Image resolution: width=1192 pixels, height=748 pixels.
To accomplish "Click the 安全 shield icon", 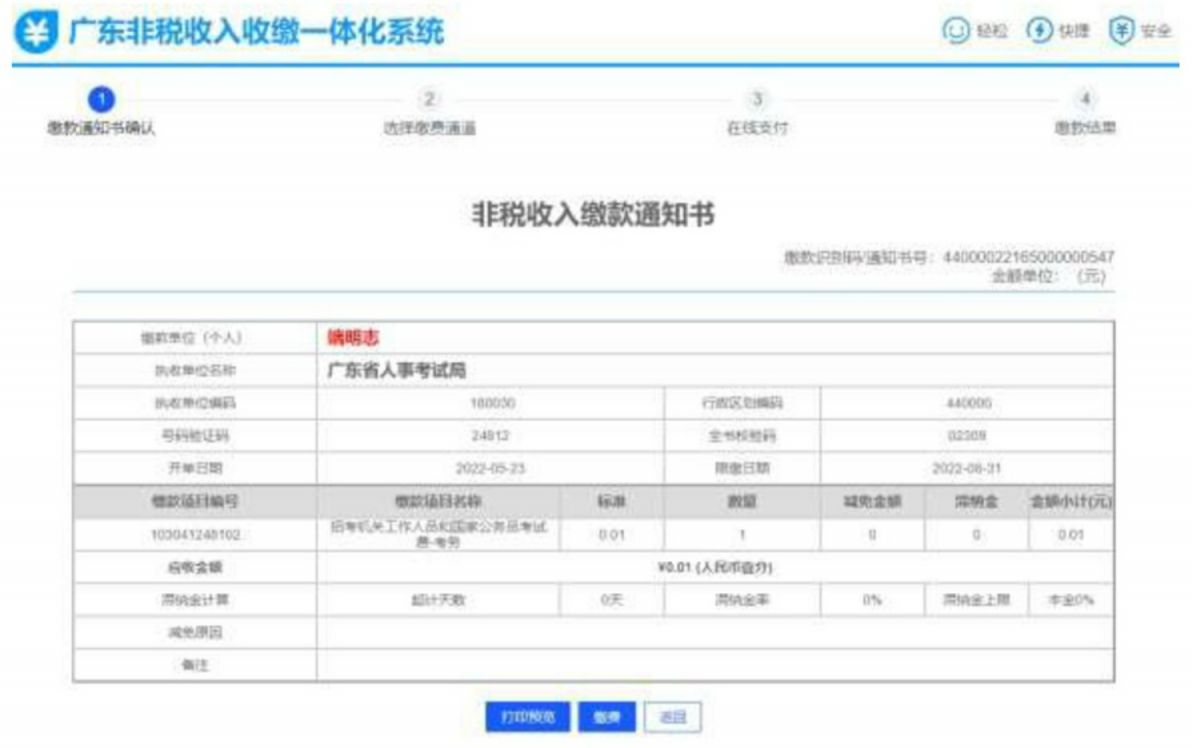I will click(x=1121, y=30).
